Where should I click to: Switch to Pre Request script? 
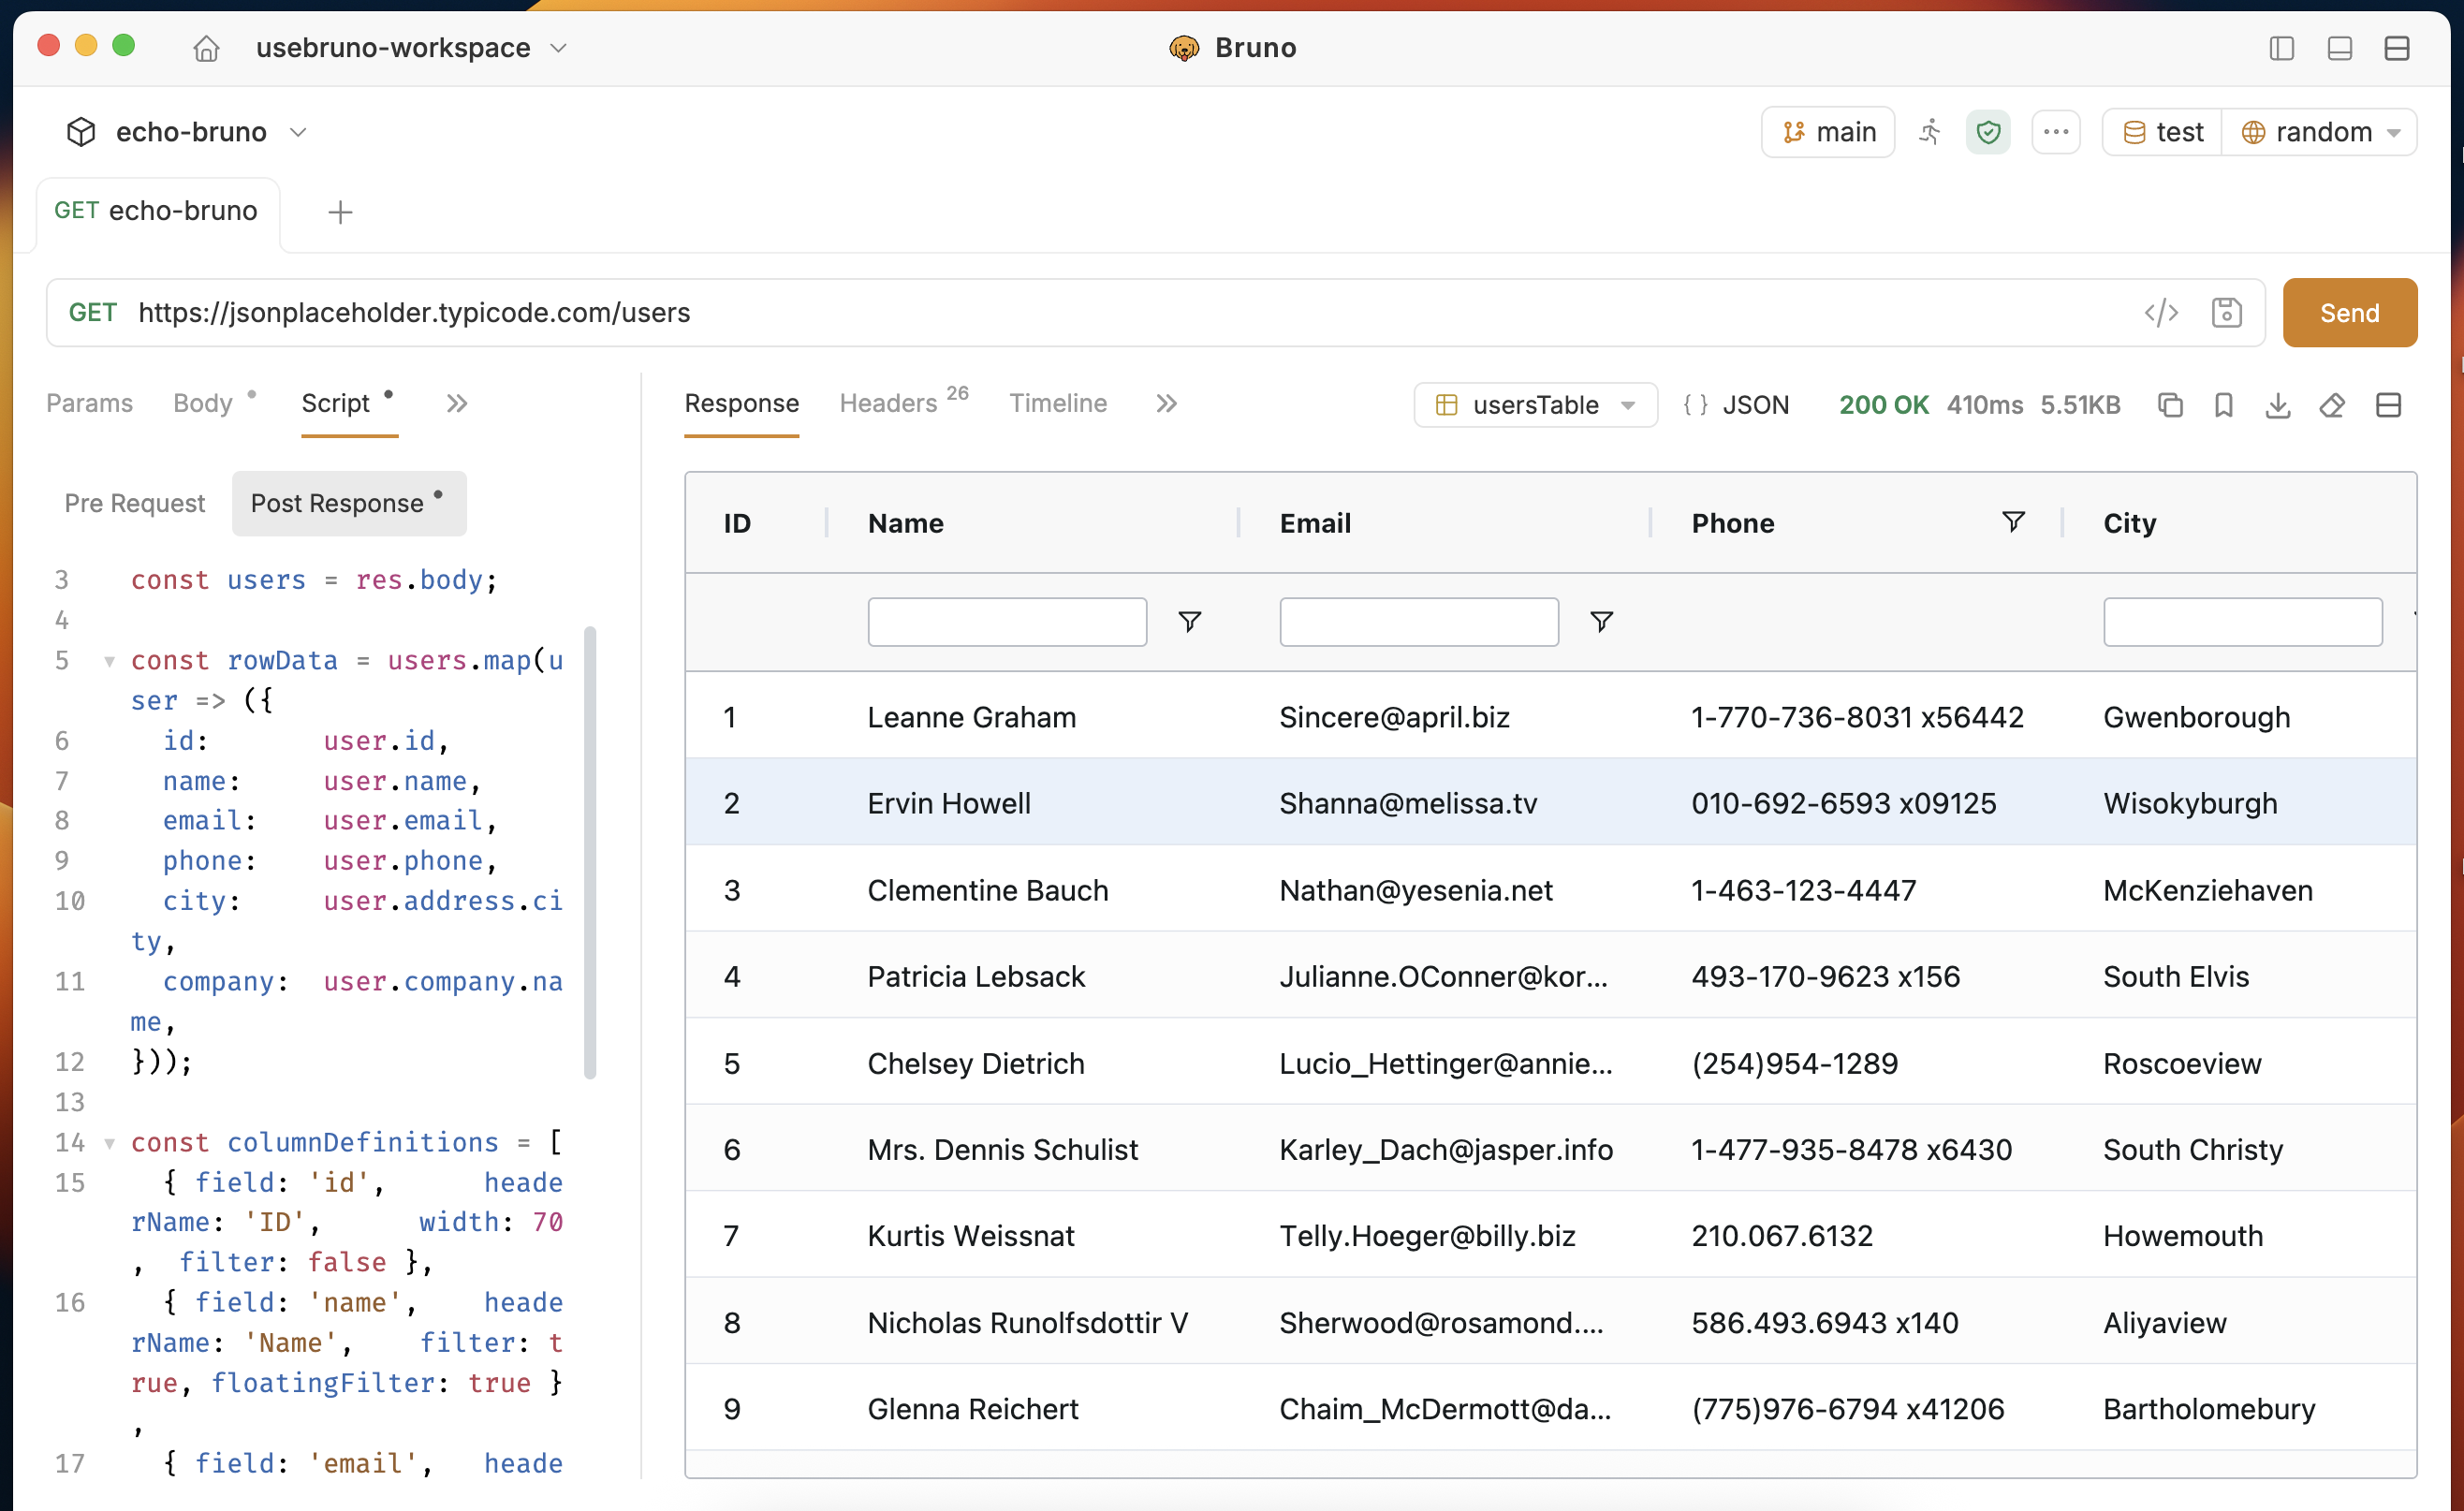[134, 503]
